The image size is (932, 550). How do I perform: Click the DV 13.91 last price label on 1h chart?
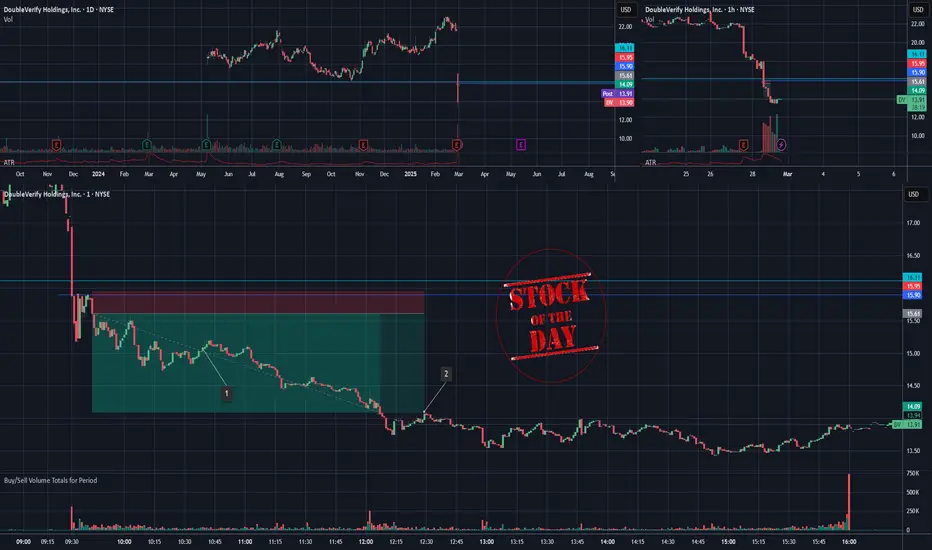(x=911, y=100)
